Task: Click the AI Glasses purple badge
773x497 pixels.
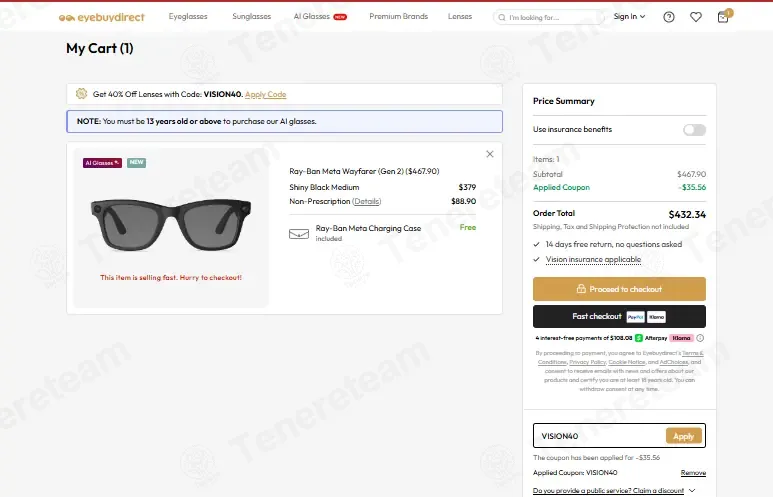Action: click(102, 163)
